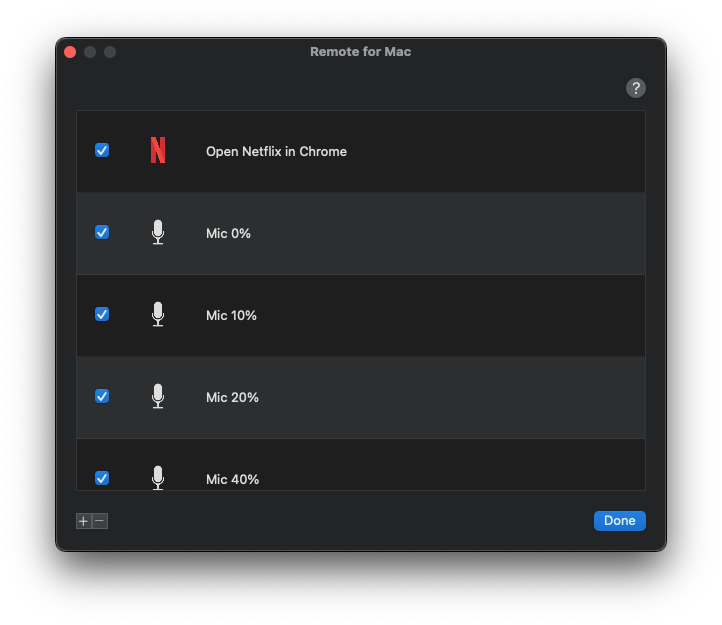722x625 pixels.
Task: Open help with the question mark button
Action: [x=636, y=88]
